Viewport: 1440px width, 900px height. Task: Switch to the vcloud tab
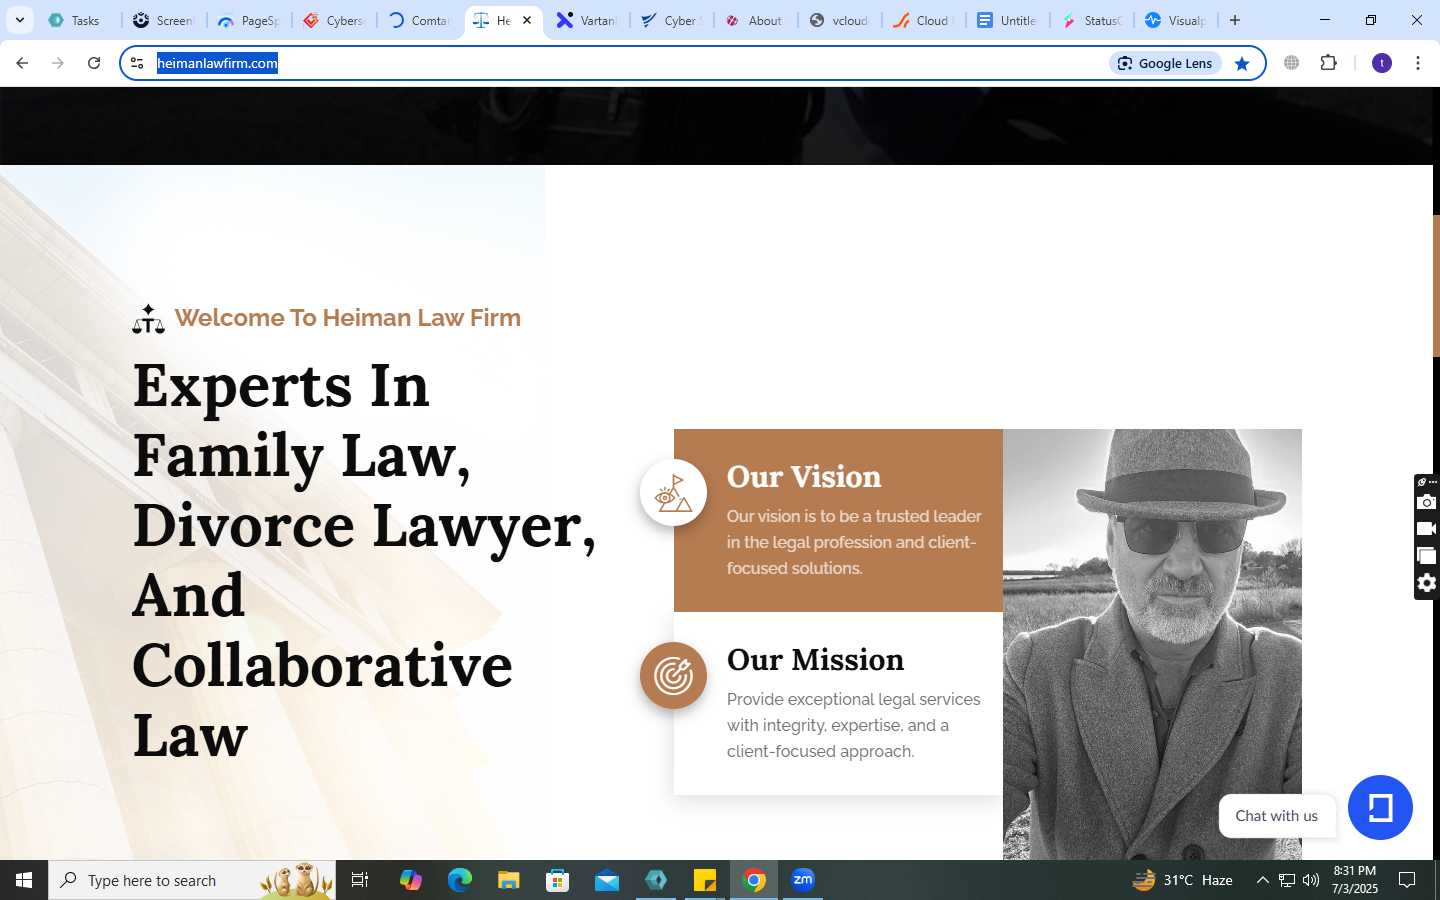point(840,20)
